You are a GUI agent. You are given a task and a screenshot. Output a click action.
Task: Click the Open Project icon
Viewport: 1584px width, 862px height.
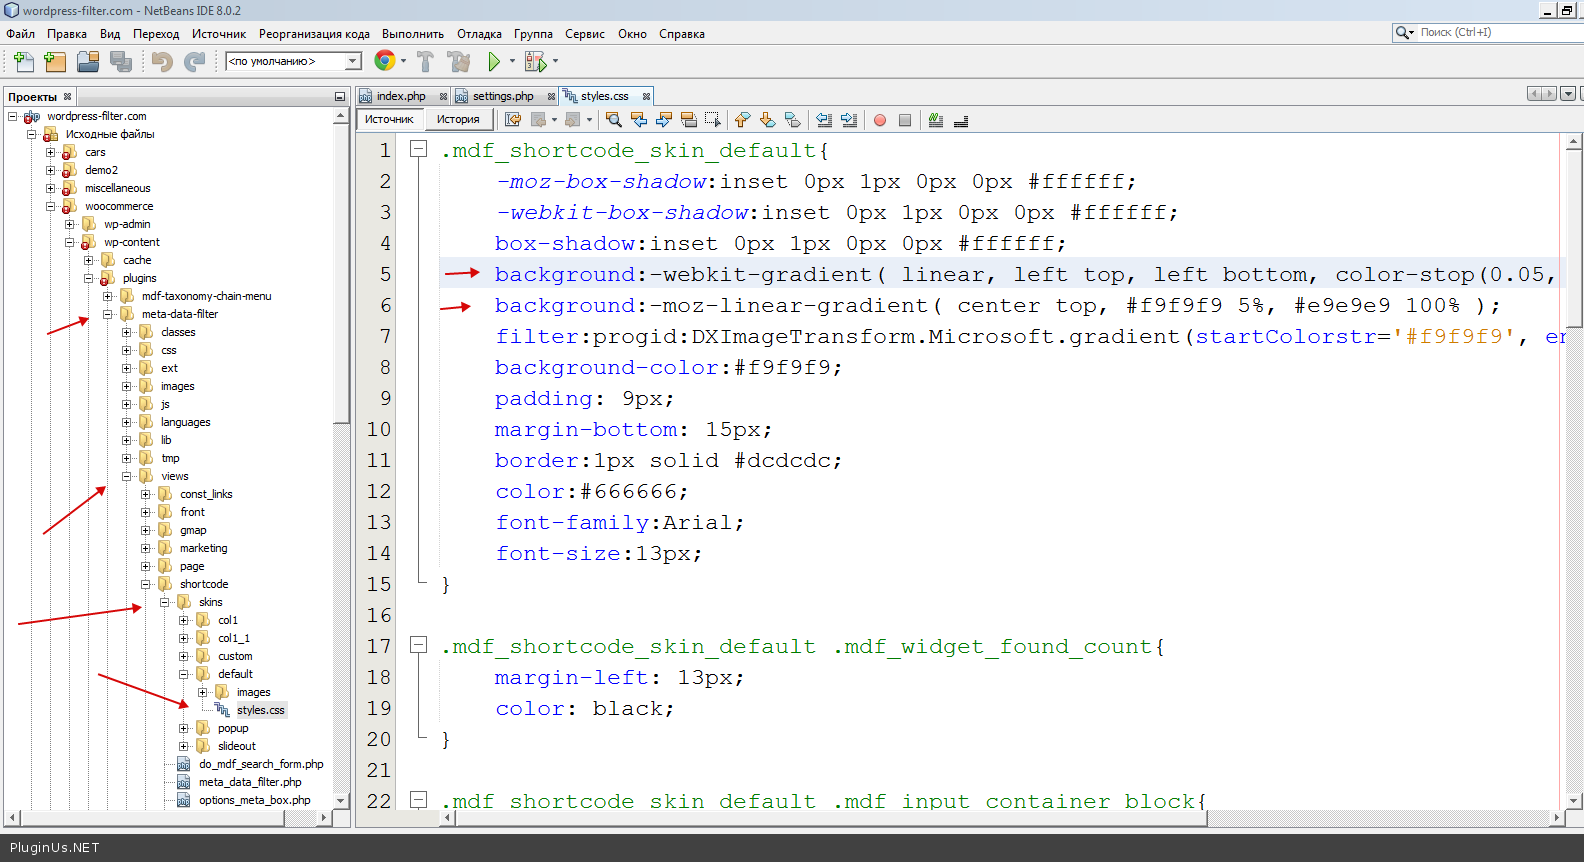tap(88, 62)
